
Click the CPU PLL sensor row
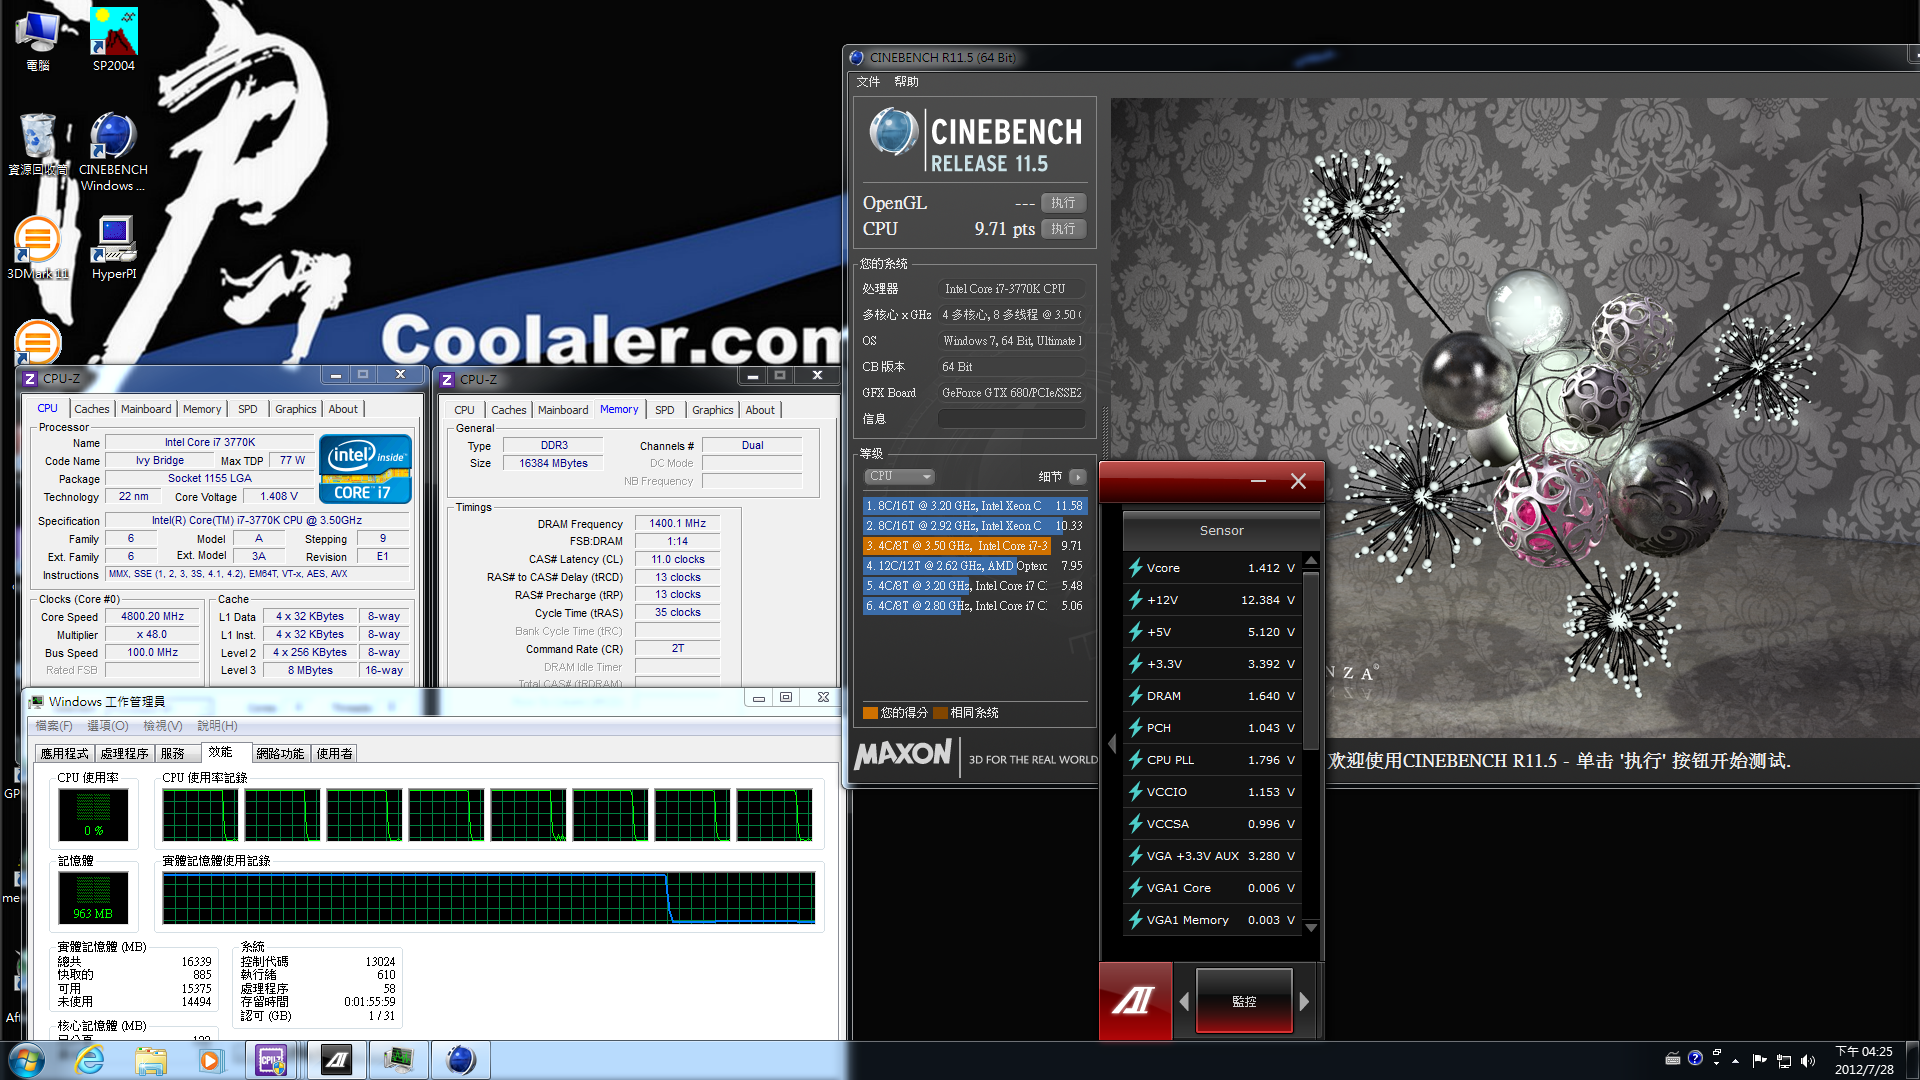[1212, 760]
